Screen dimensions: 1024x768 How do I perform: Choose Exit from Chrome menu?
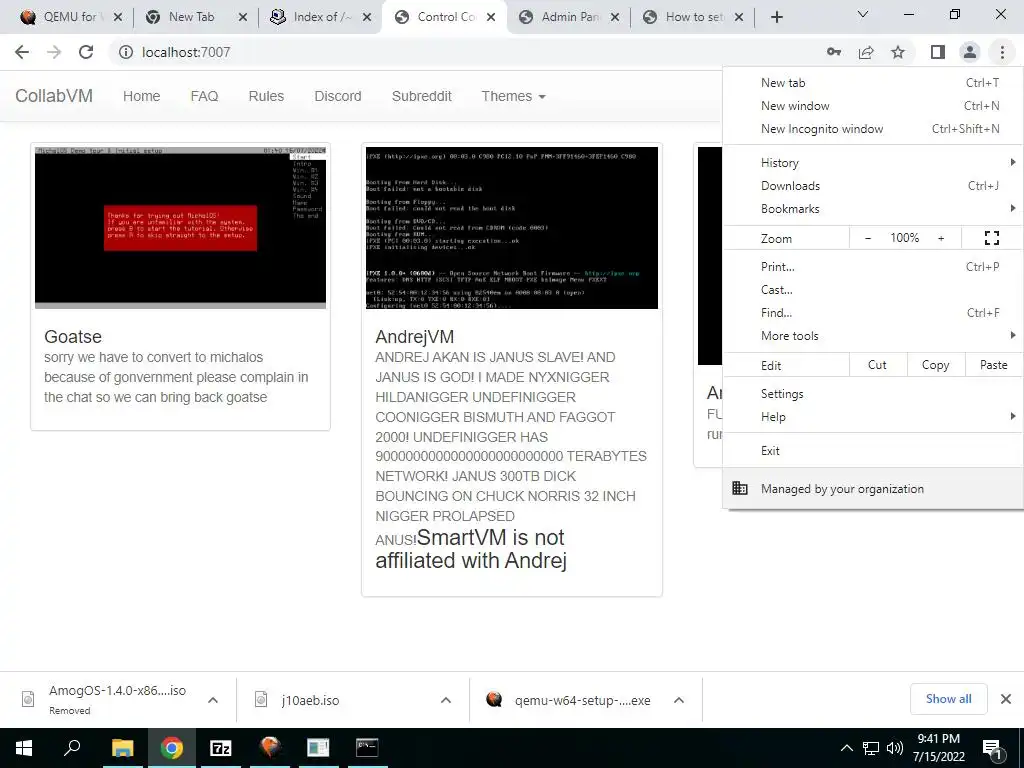(x=873, y=451)
